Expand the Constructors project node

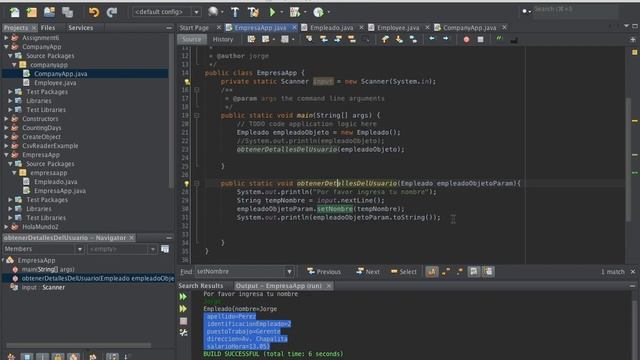coord(6,119)
